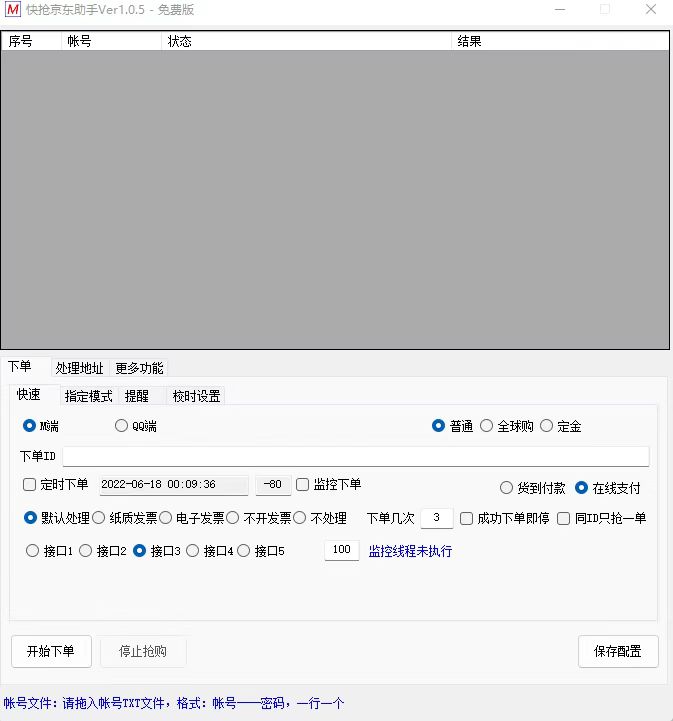Image resolution: width=673 pixels, height=721 pixels.
Task: Focus the 下单ID input field
Action: (x=356, y=457)
